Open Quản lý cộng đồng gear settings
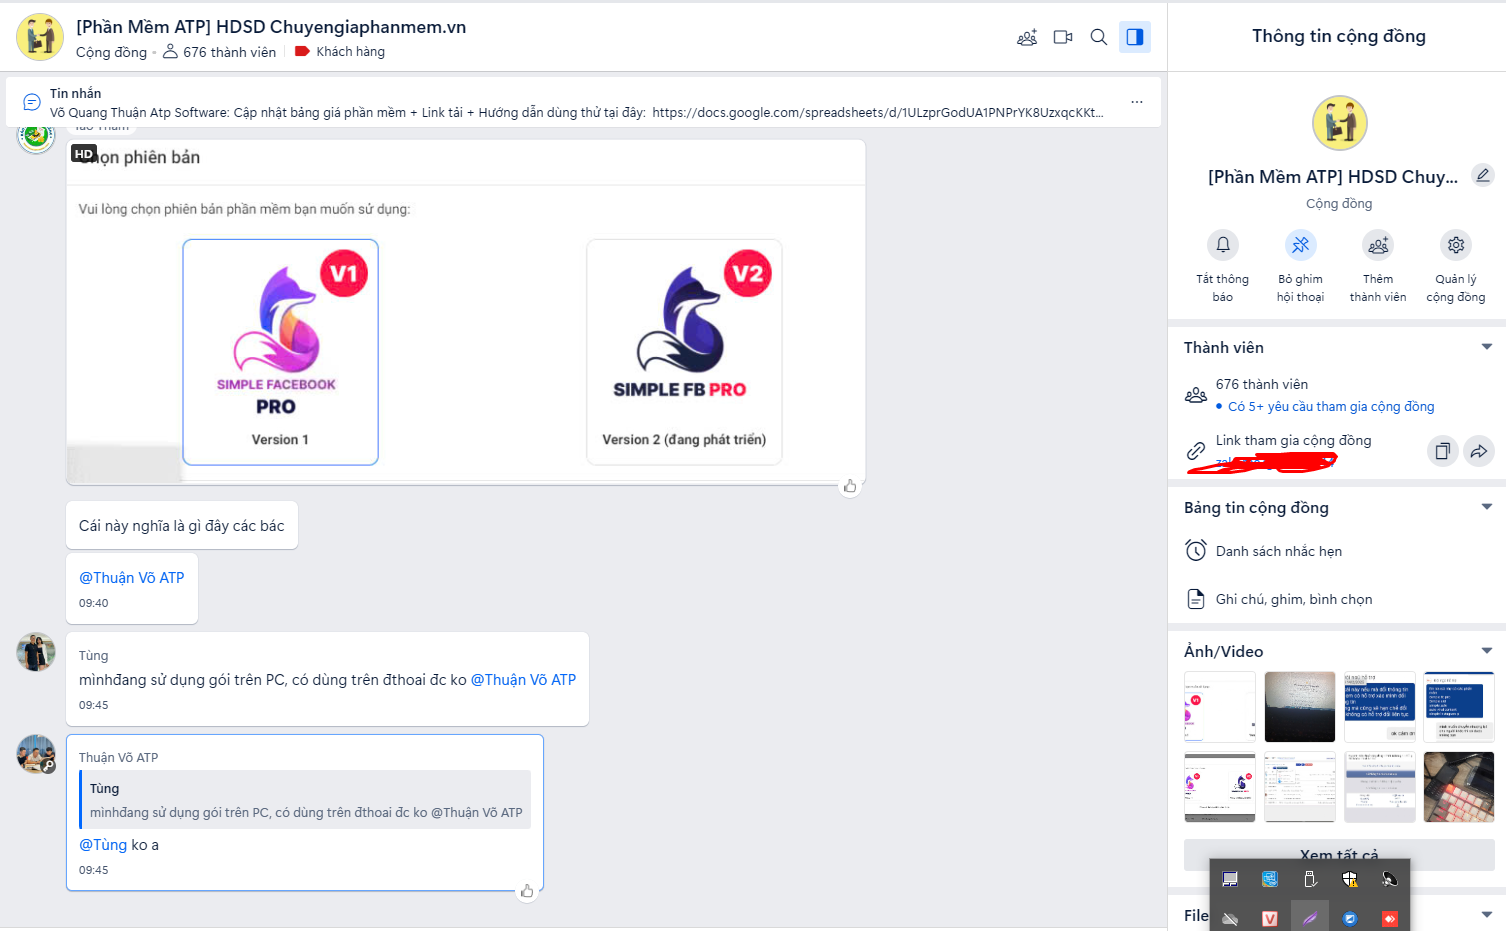Screen dimensions: 1506x931 tap(1456, 245)
